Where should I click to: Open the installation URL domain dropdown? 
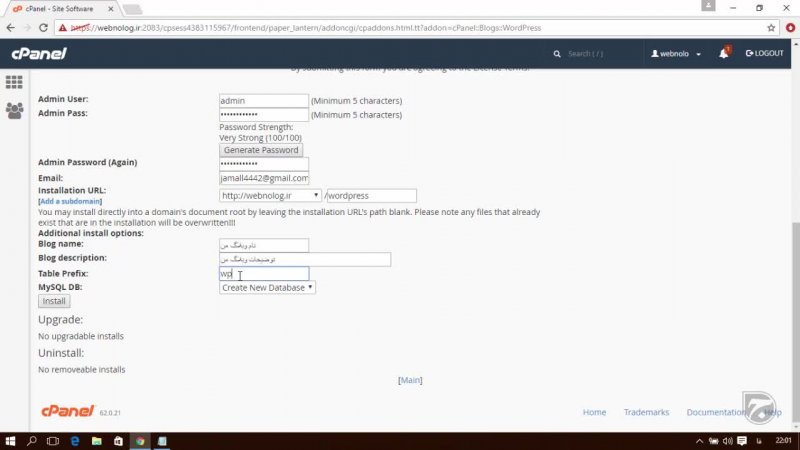(270, 196)
